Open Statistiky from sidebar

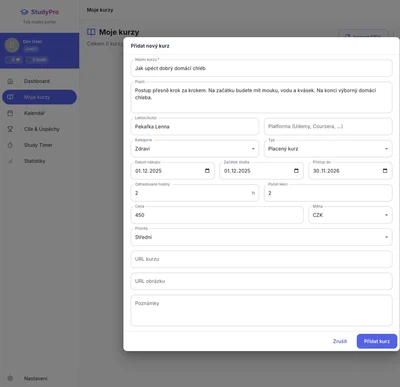click(x=39, y=161)
